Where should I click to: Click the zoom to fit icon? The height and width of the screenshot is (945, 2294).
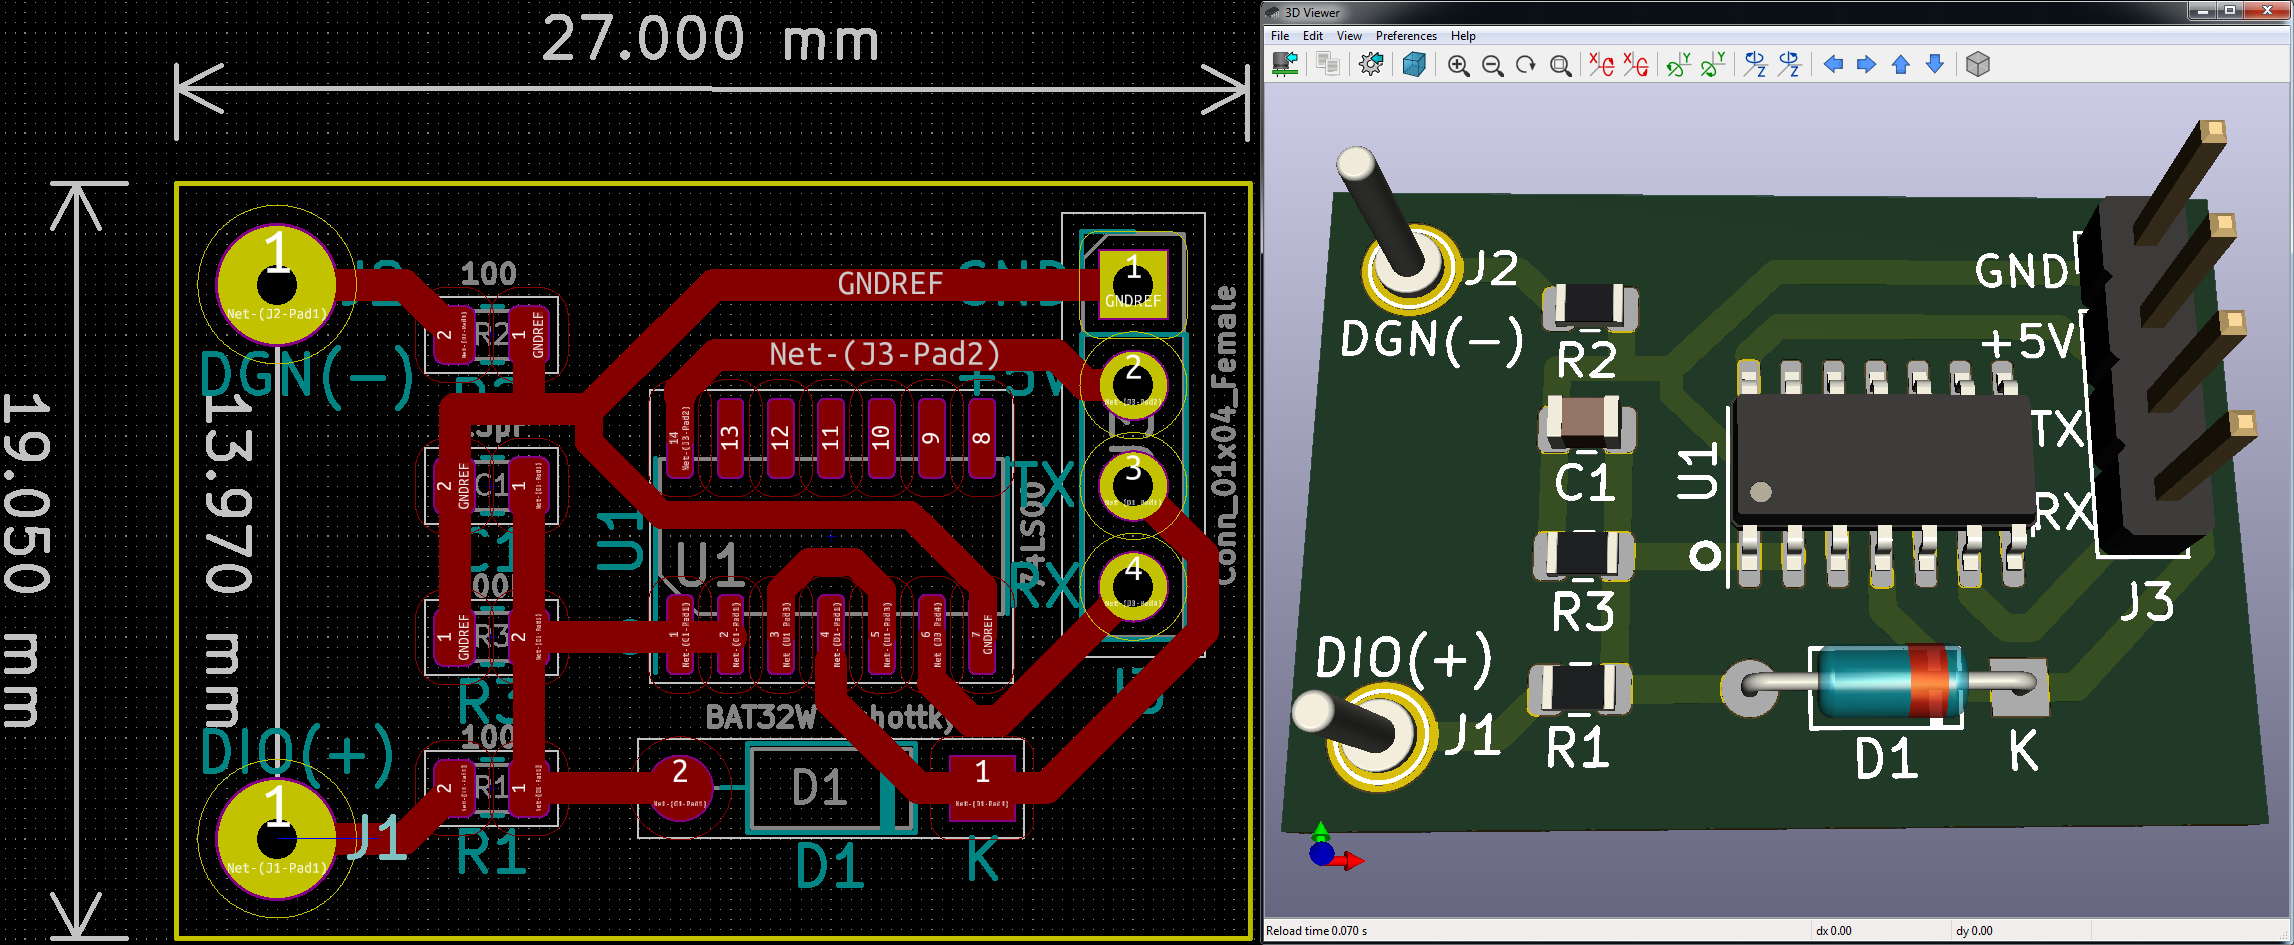coord(1560,66)
